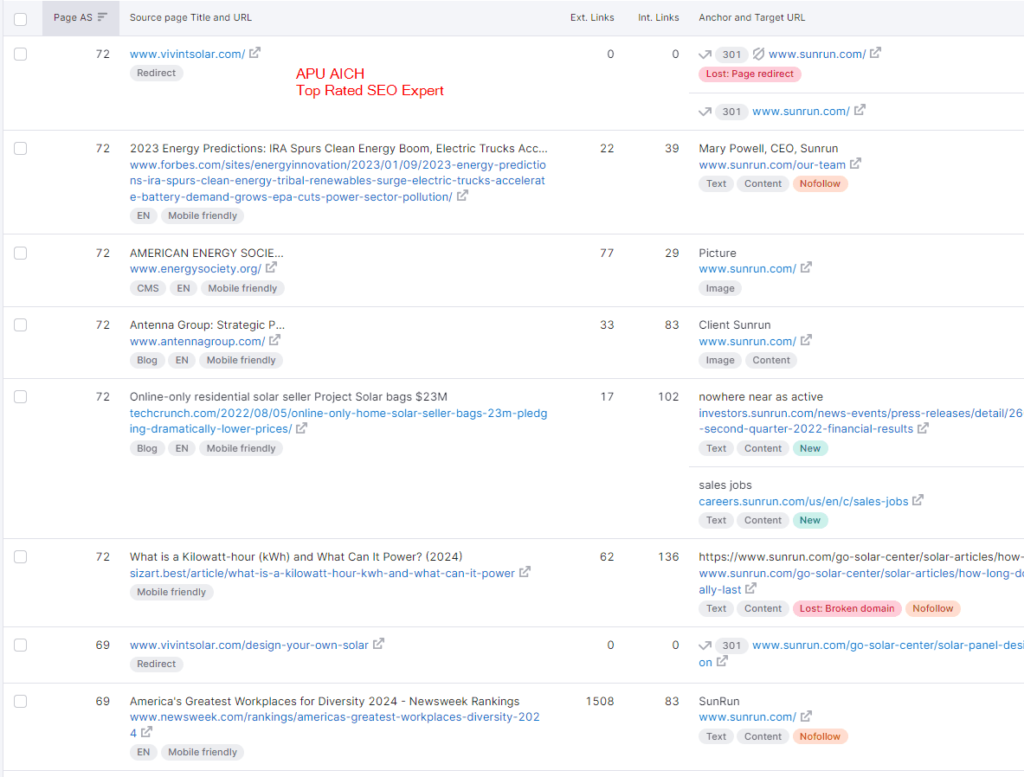Viewport: 1024px width, 777px height.
Task: Select the checkbox for the Forbes row
Action: pyautogui.click(x=20, y=148)
